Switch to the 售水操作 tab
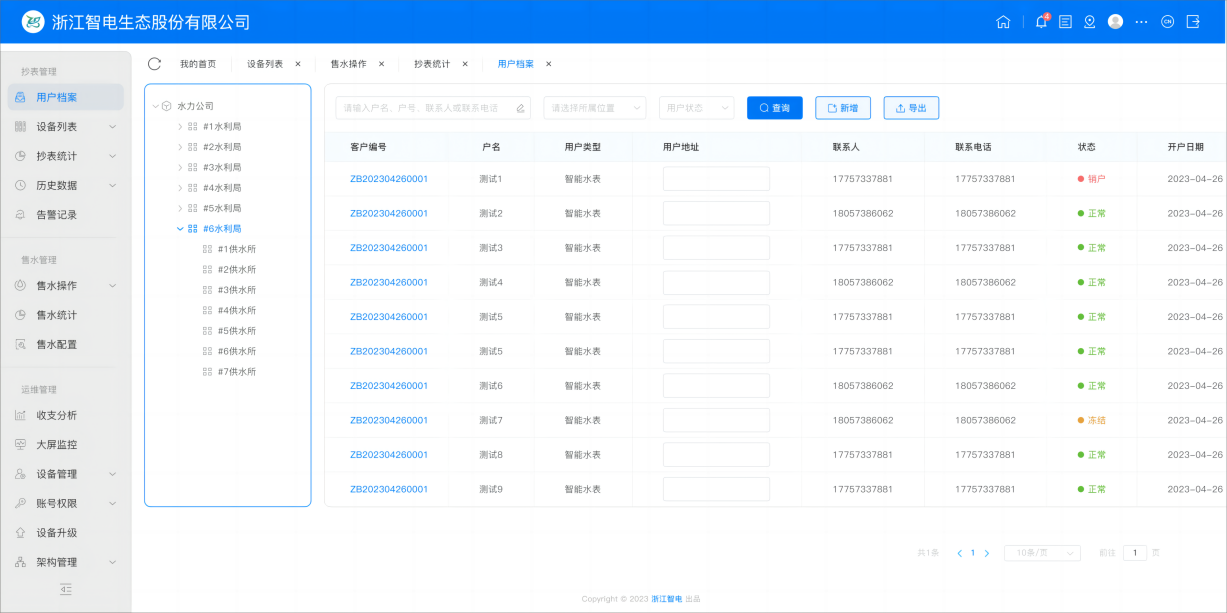 coord(348,64)
